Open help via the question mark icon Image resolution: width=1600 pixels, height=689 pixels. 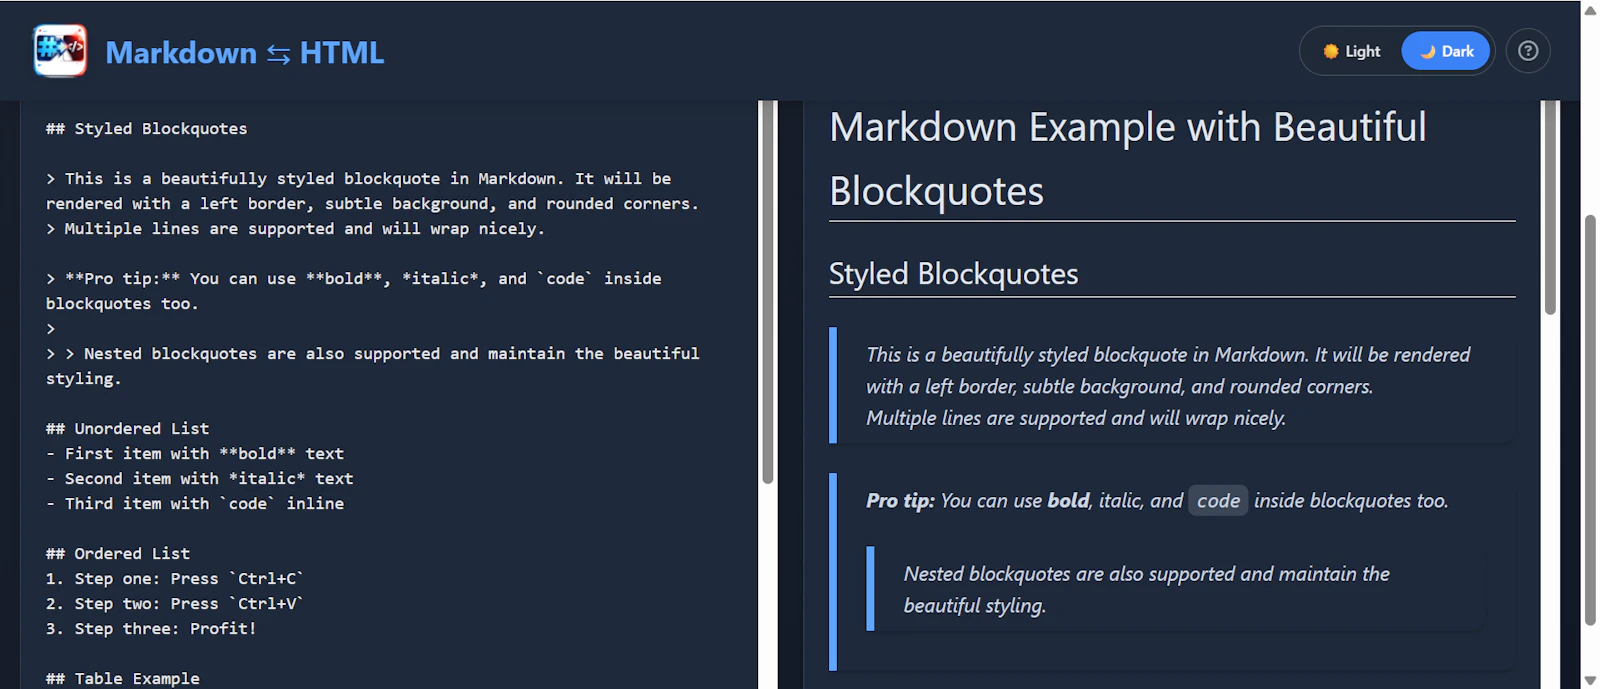coord(1528,51)
